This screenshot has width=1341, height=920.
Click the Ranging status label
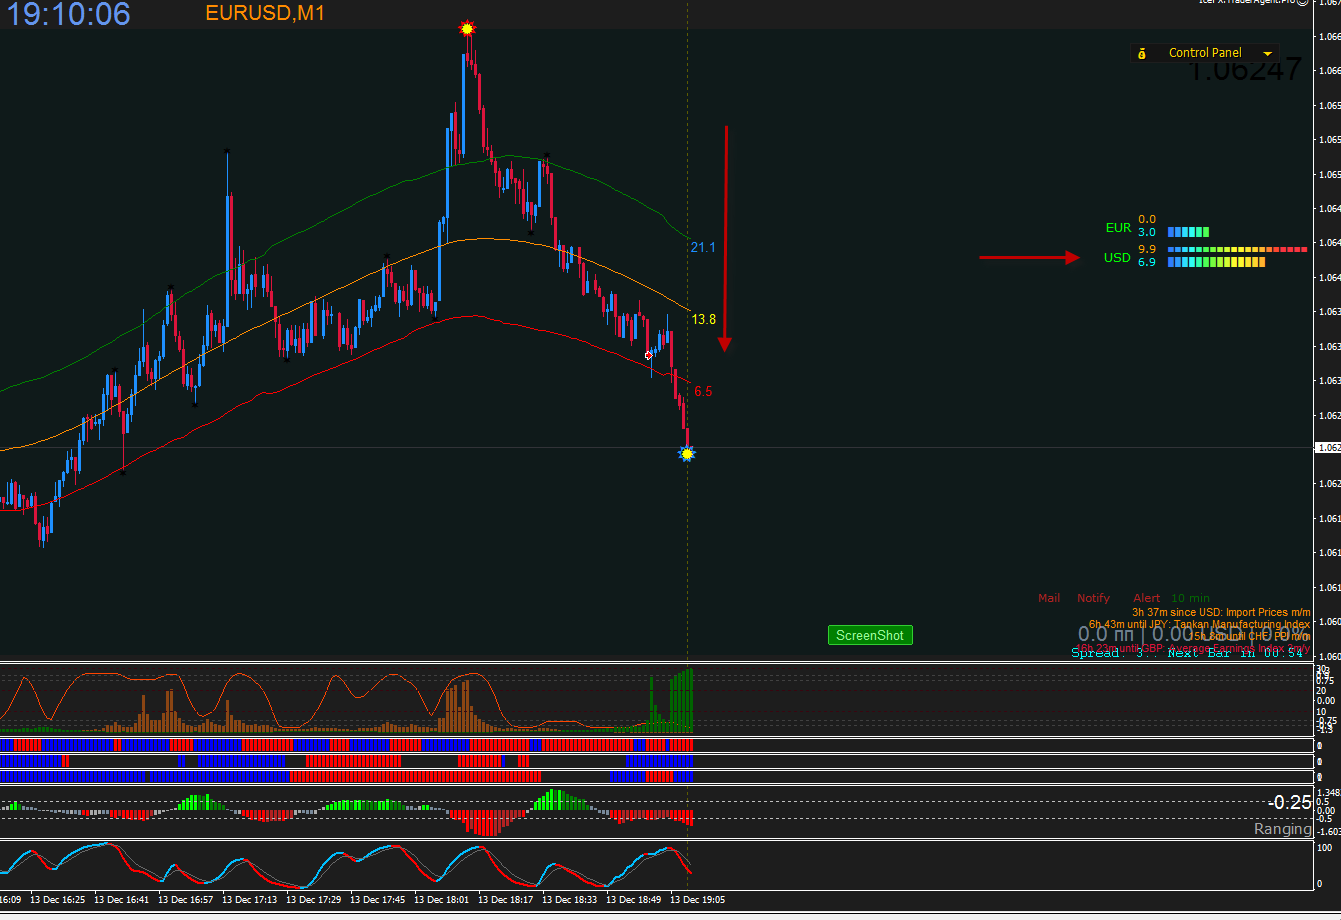[1283, 829]
